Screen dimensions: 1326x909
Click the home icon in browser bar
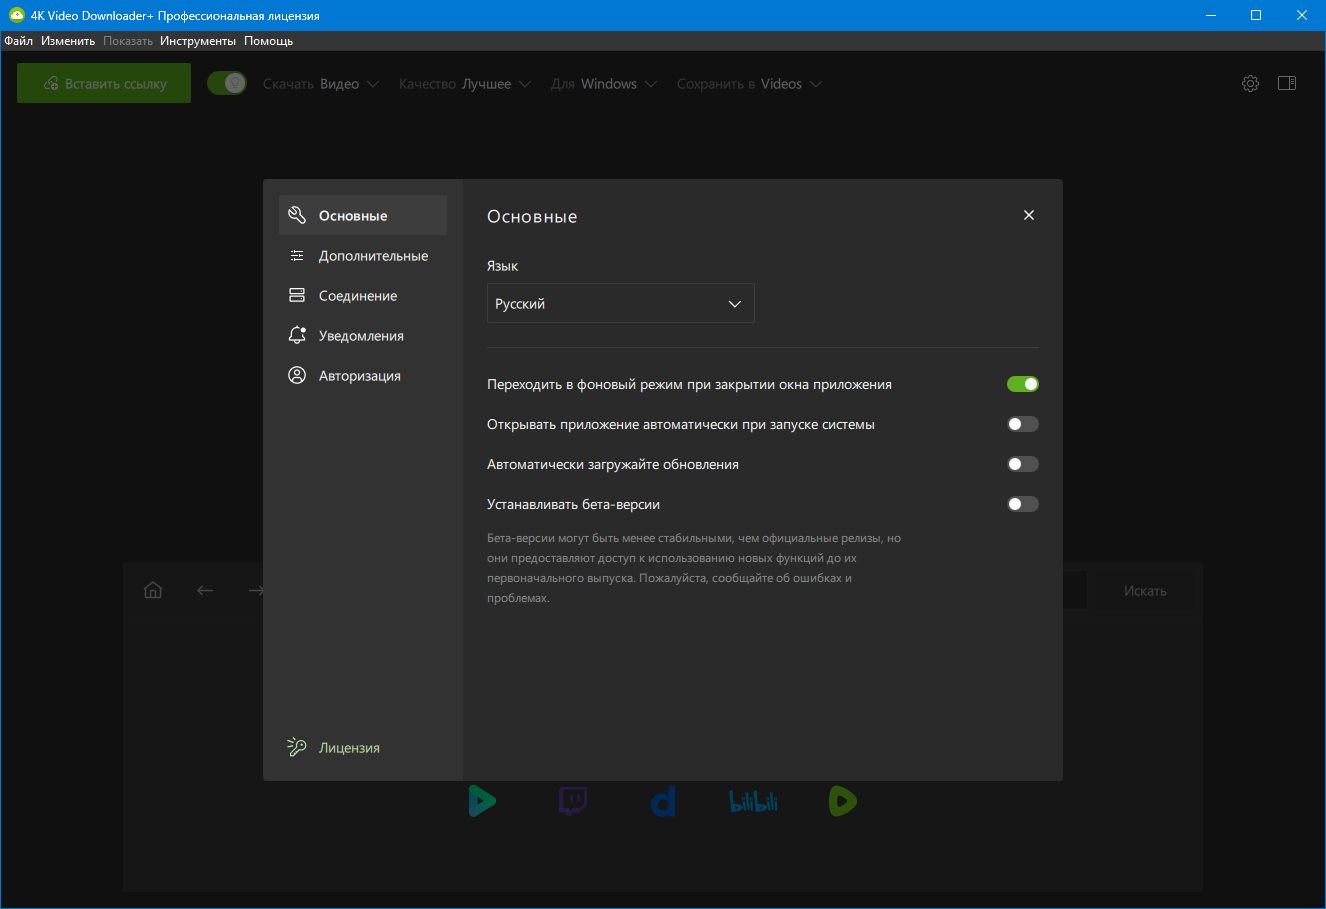(x=153, y=590)
